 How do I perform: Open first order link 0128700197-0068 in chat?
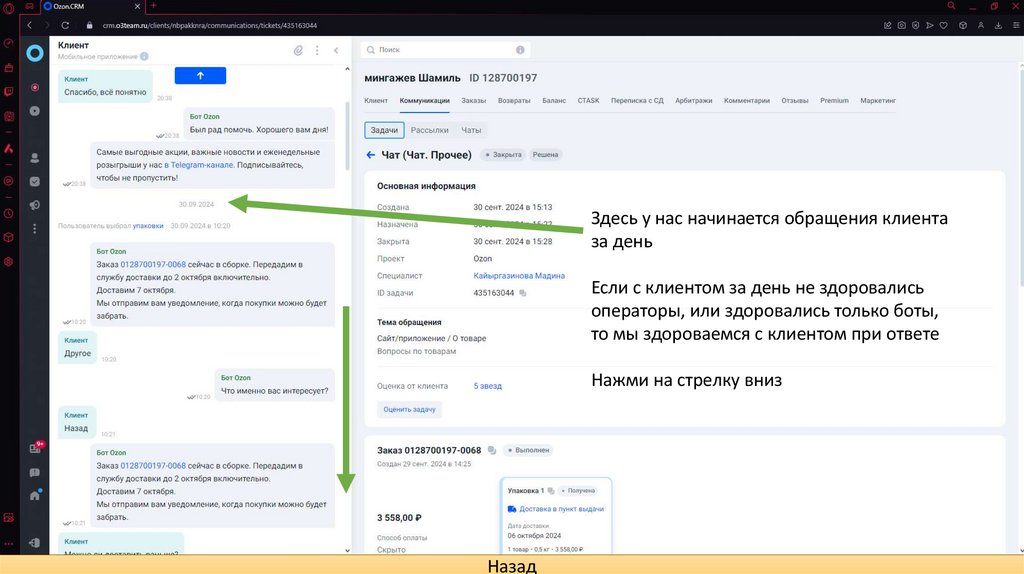click(153, 264)
